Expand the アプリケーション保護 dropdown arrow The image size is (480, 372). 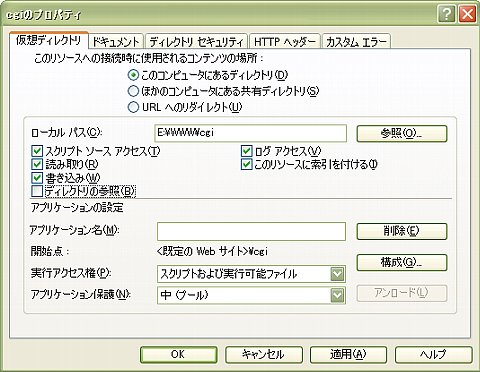pyautogui.click(x=337, y=295)
